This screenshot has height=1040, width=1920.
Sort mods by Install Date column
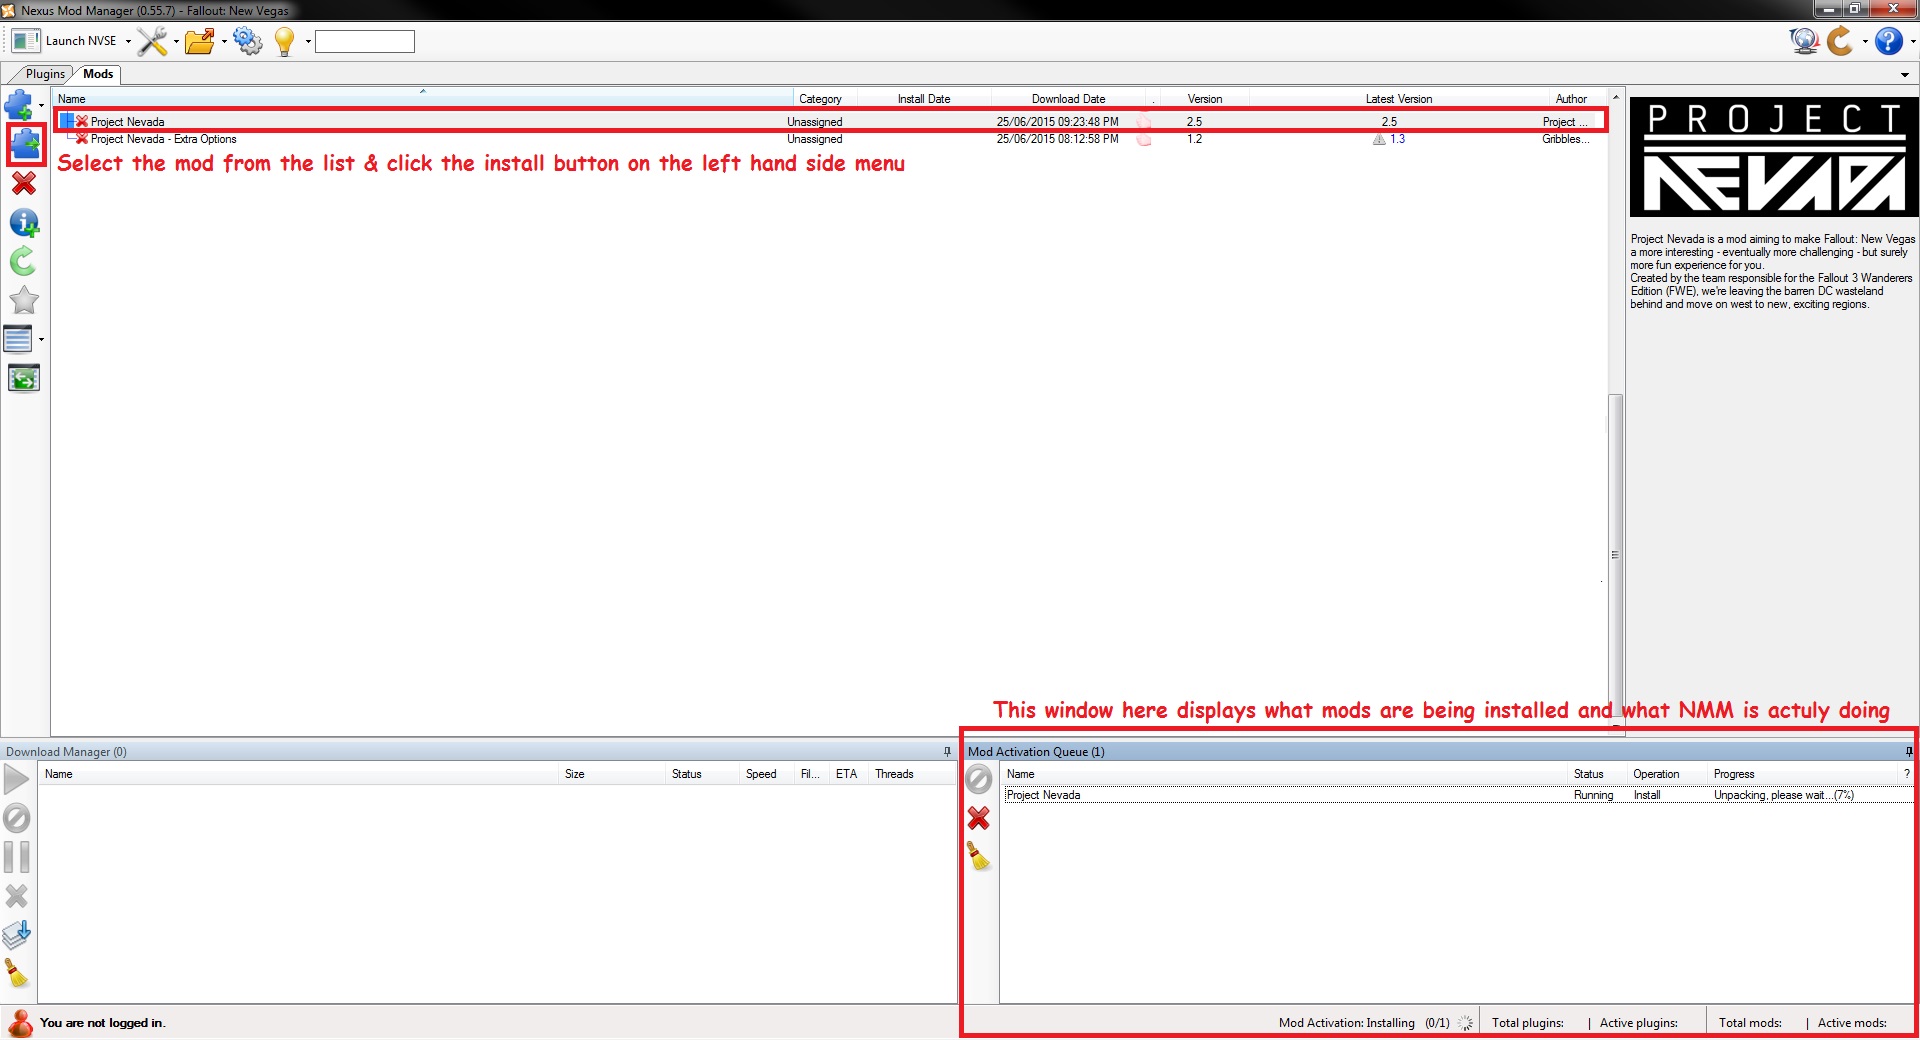[924, 99]
